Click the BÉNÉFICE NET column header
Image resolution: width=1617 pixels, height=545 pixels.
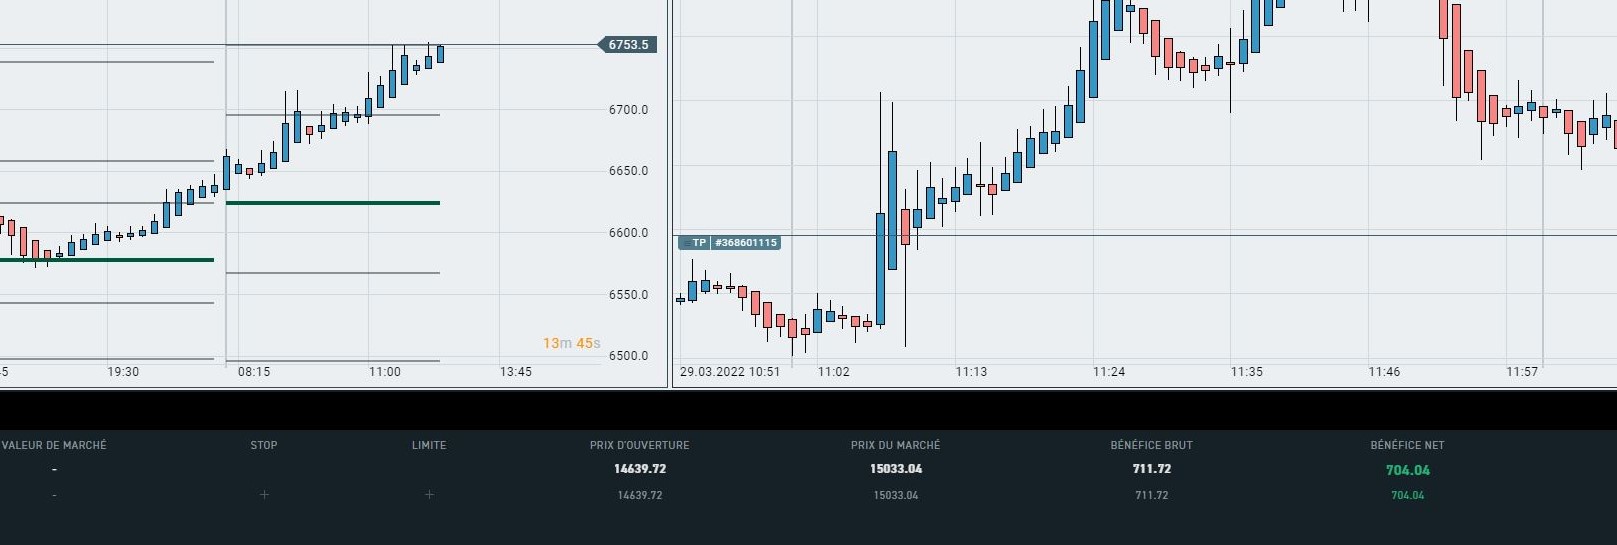coord(1408,445)
